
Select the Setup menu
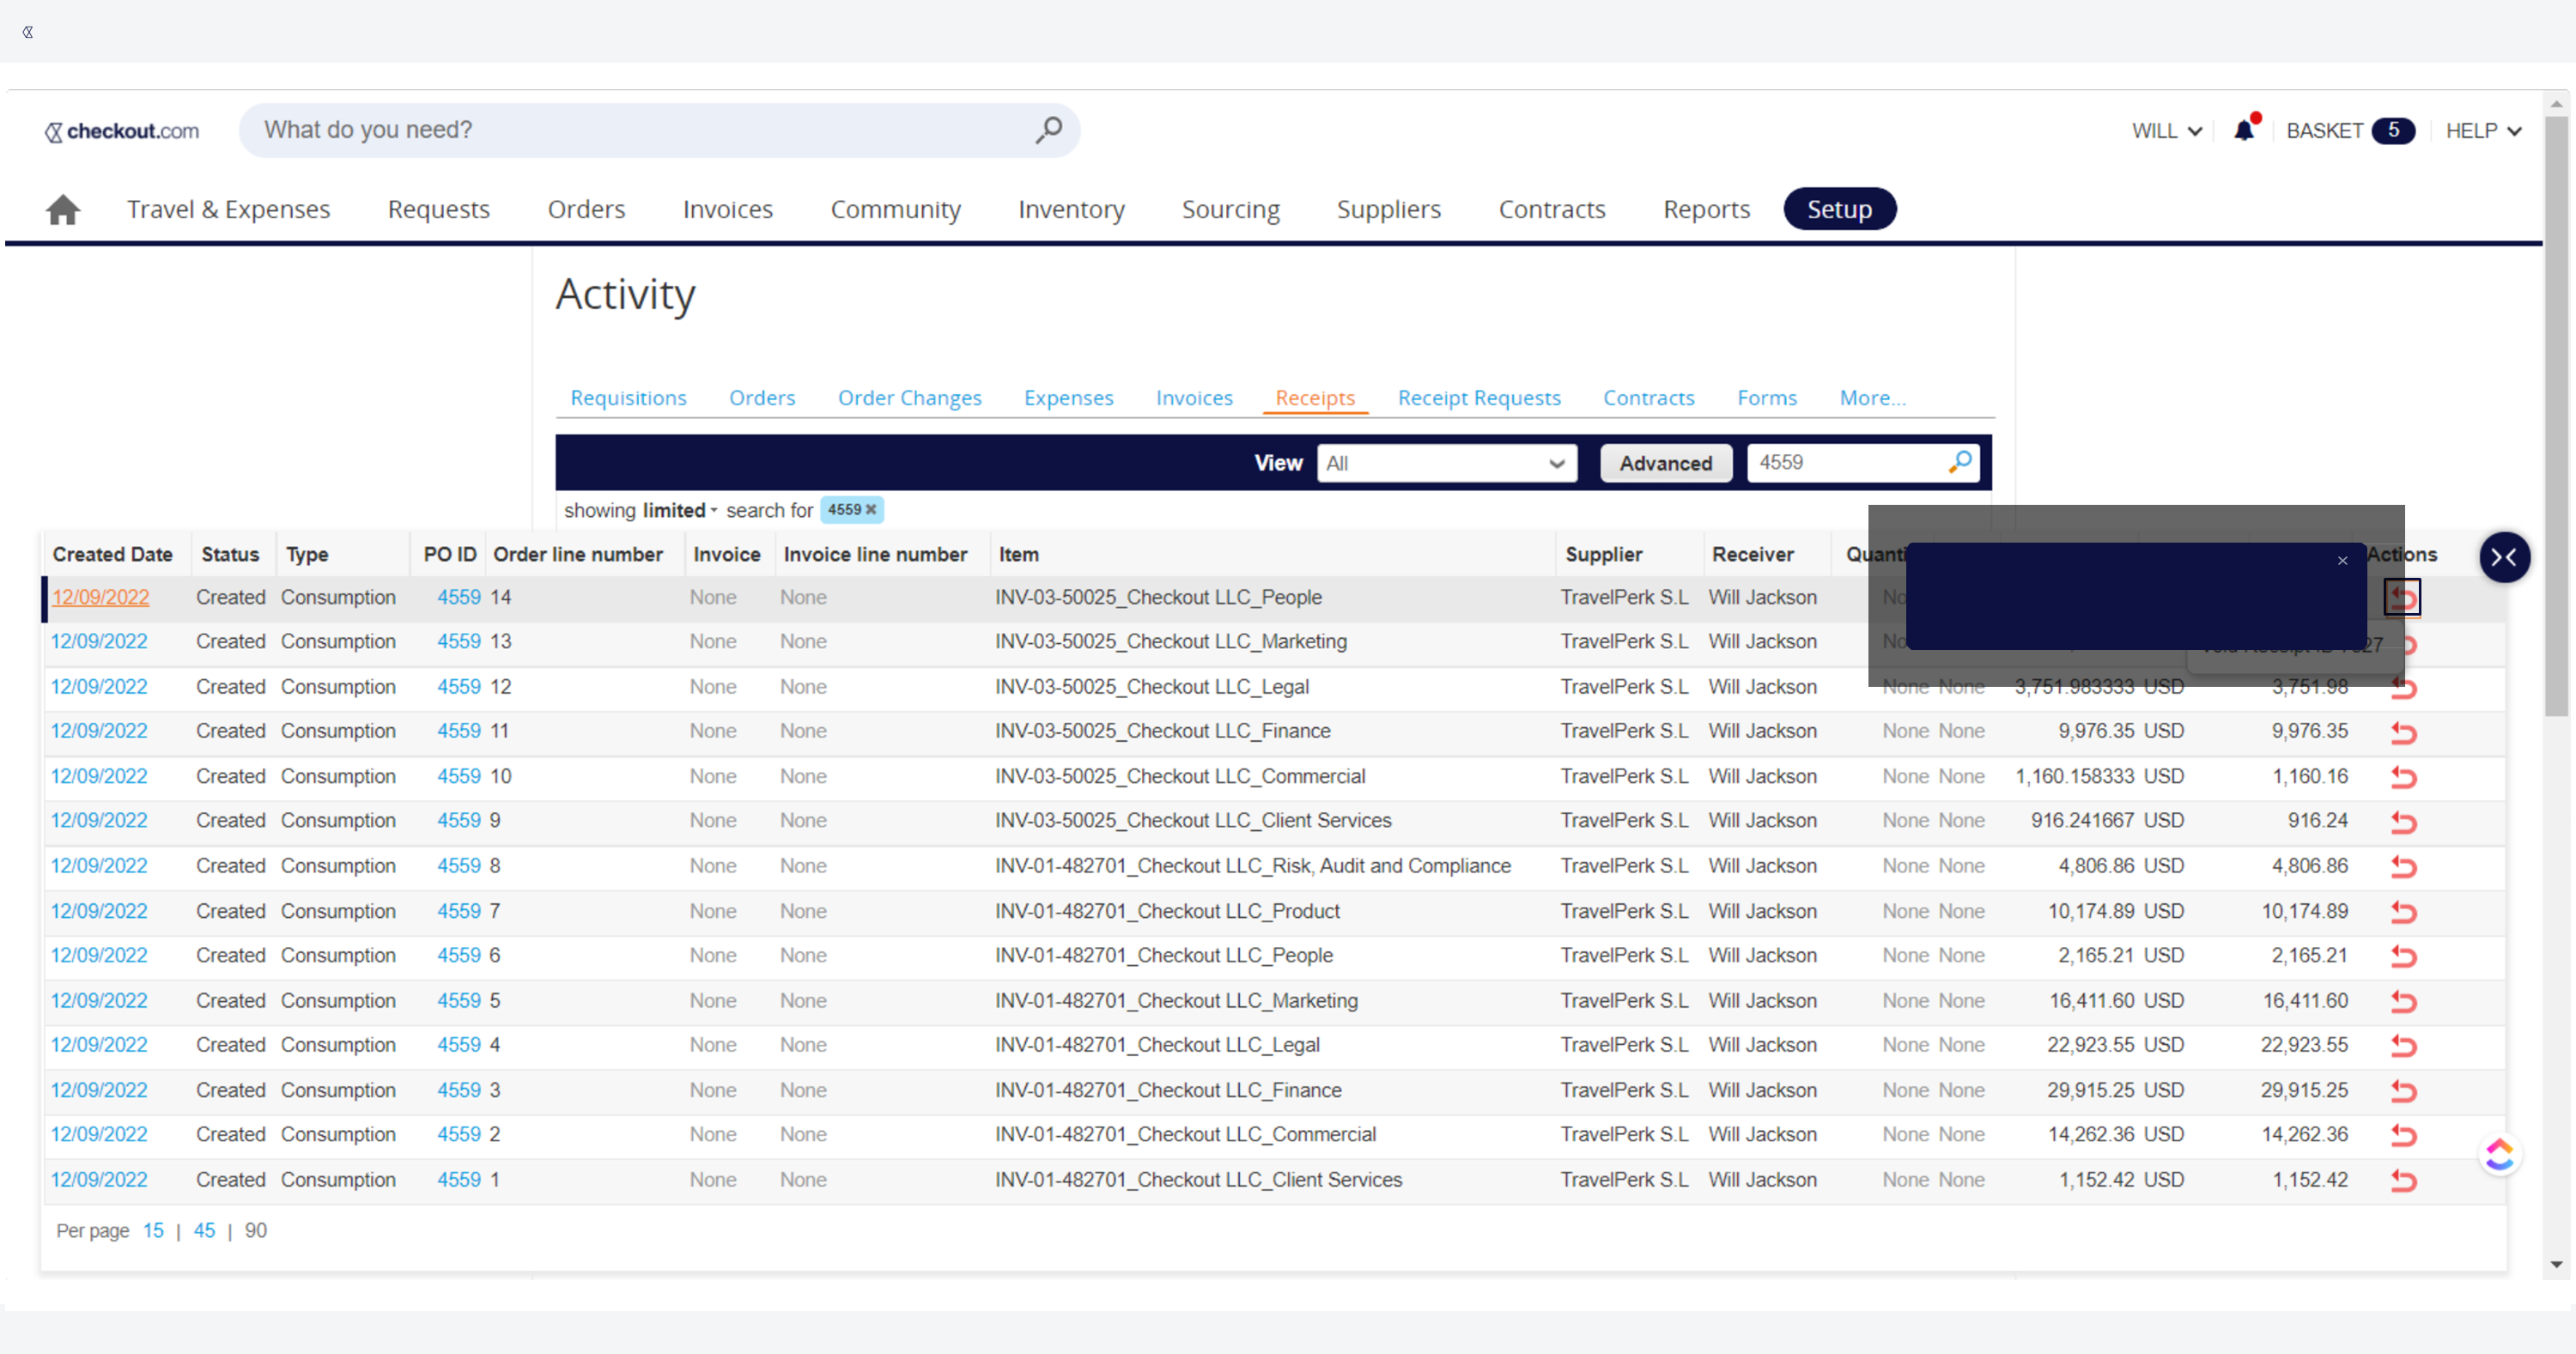(x=1839, y=209)
